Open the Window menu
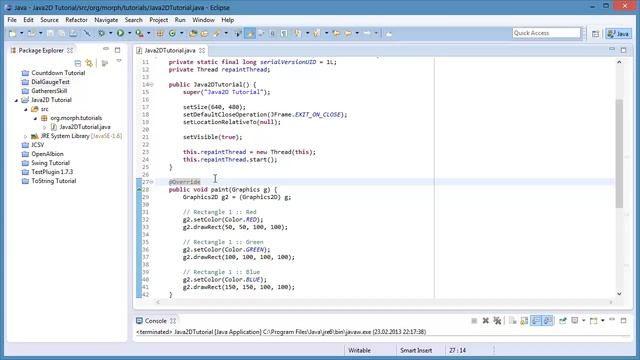This screenshot has width=640, height=360. pos(203,20)
